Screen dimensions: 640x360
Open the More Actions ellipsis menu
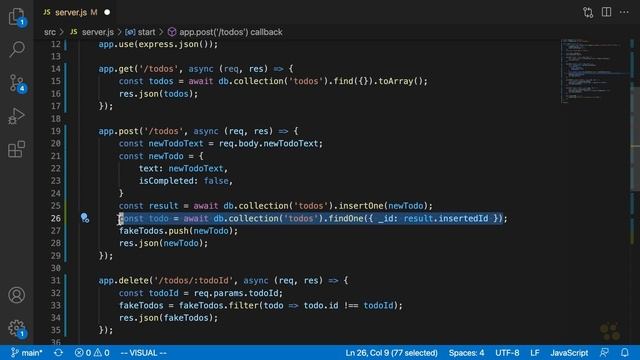624,12
